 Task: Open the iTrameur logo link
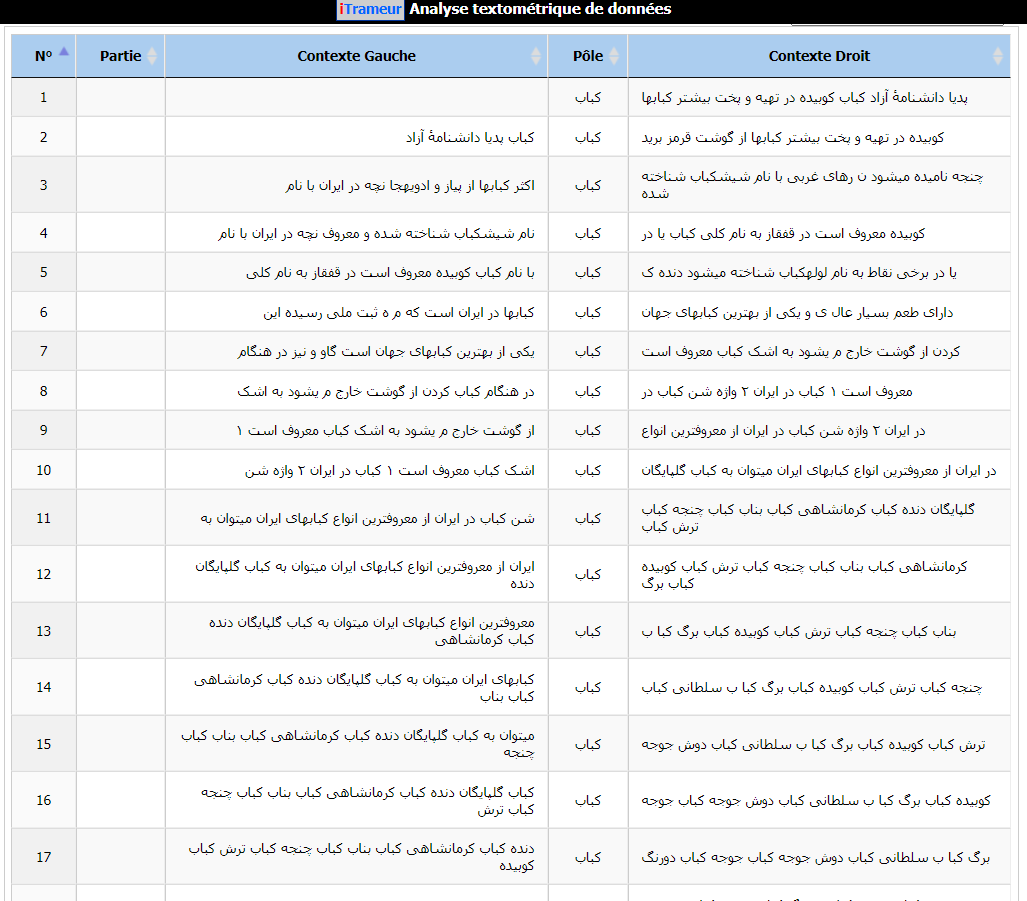(x=370, y=9)
